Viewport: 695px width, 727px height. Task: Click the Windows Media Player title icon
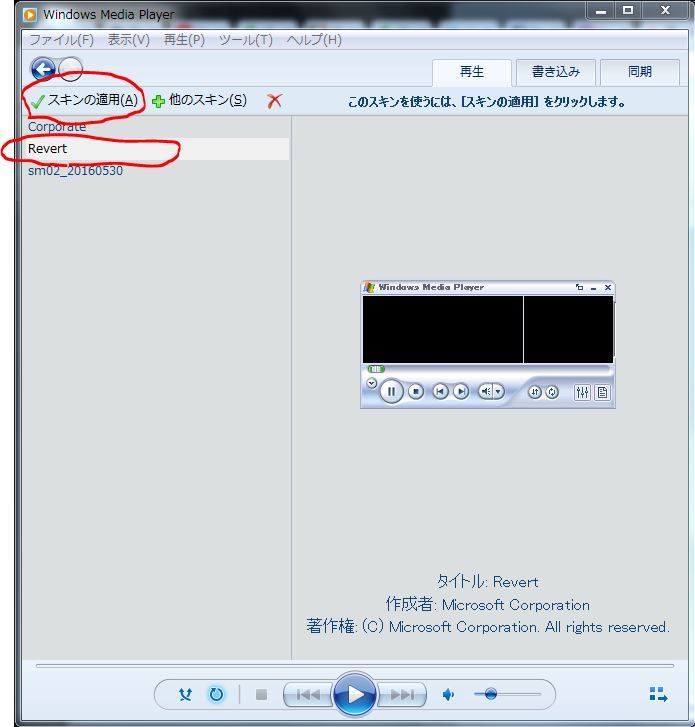point(30,15)
